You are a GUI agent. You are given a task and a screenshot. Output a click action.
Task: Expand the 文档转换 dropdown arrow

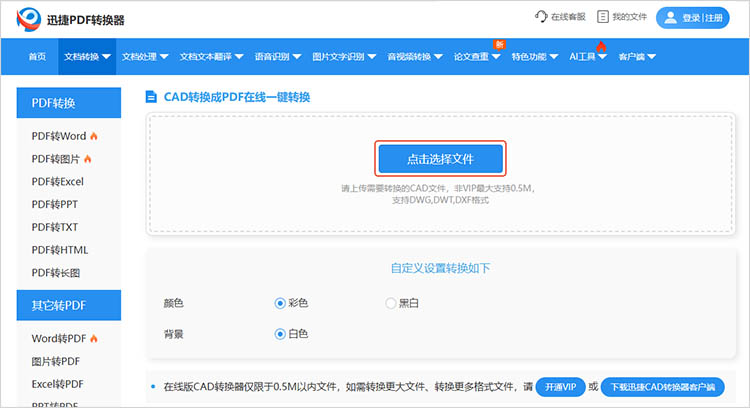[106, 57]
